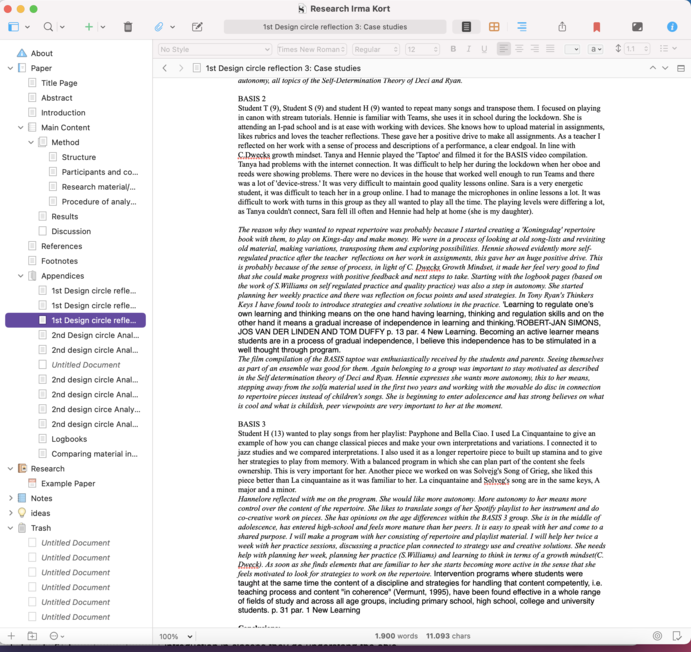Open the Times New Roman font dropdown
The width and height of the screenshot is (691, 652).
pyautogui.click(x=310, y=49)
